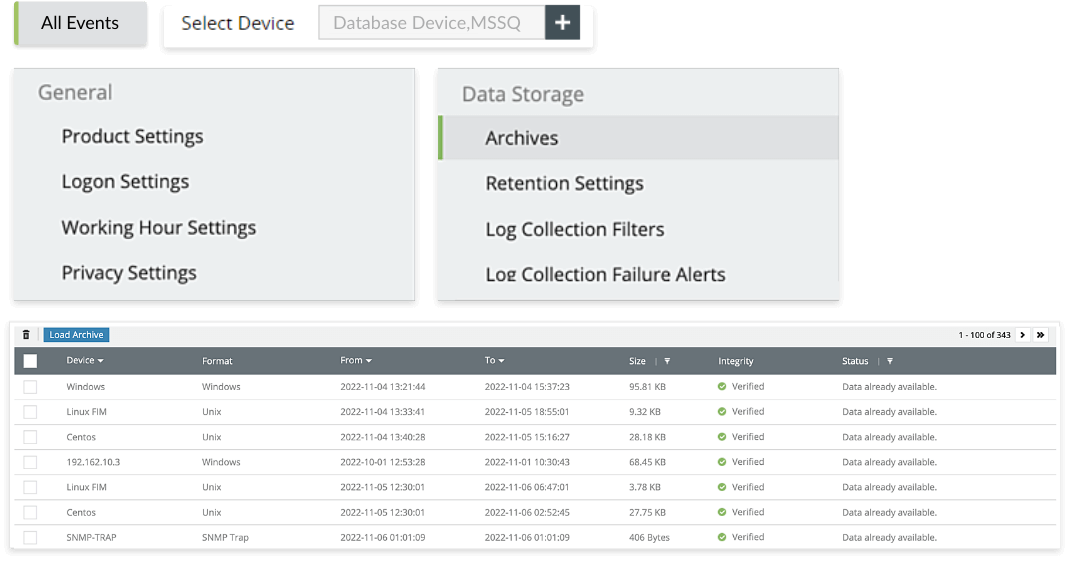The image size is (1069, 561).
Task: Click the Integrity column header
Action: click(736, 361)
